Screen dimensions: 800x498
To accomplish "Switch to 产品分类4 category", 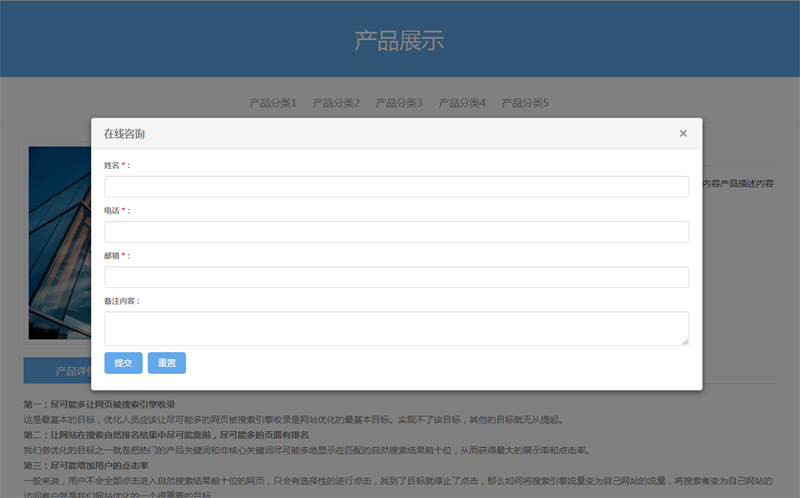I will (461, 103).
